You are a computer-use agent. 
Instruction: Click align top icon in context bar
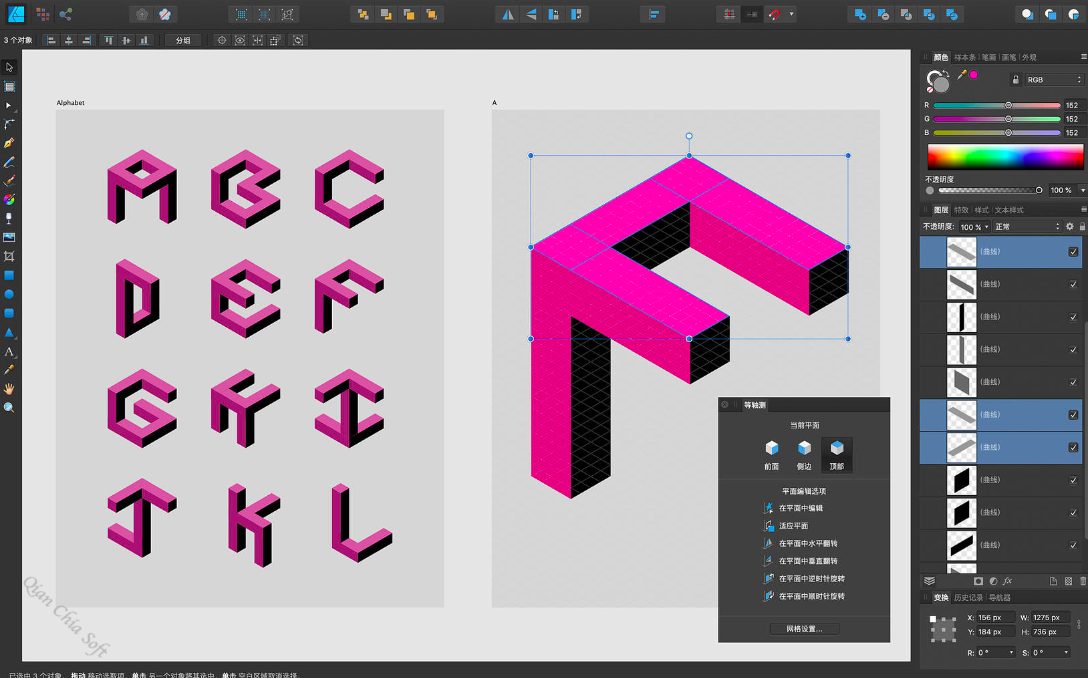tap(108, 40)
